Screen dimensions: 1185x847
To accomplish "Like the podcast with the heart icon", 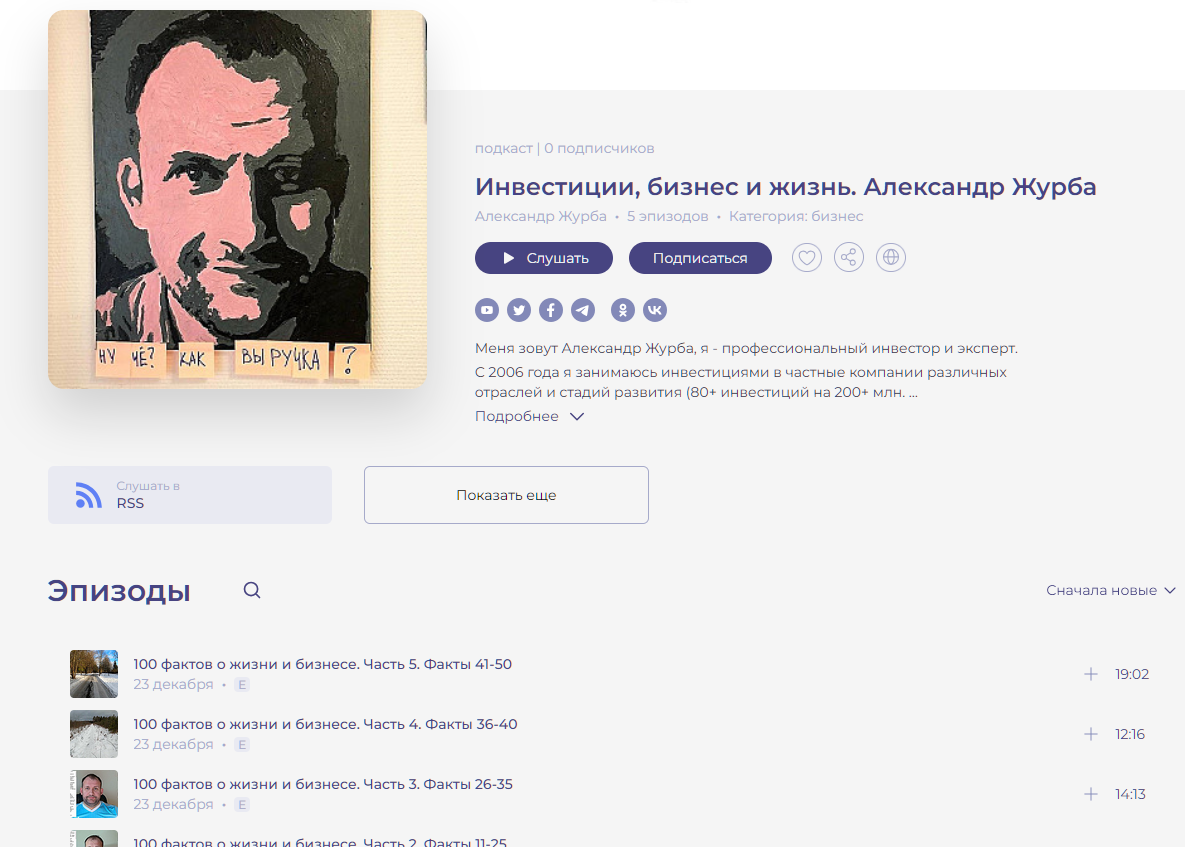I will point(807,258).
